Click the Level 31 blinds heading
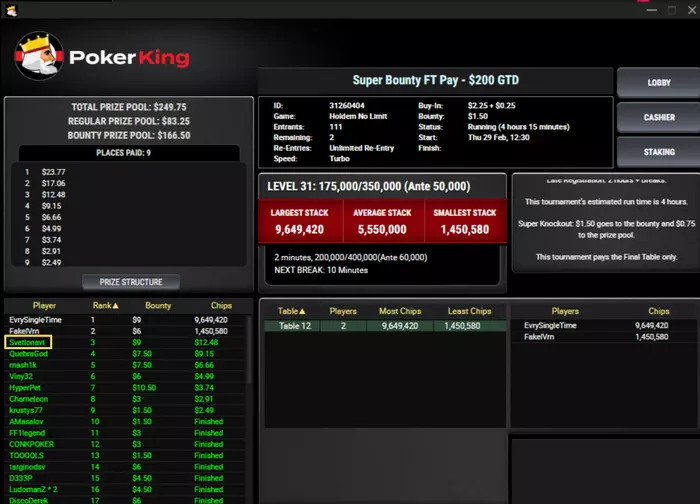The width and height of the screenshot is (700, 504). coord(368,187)
